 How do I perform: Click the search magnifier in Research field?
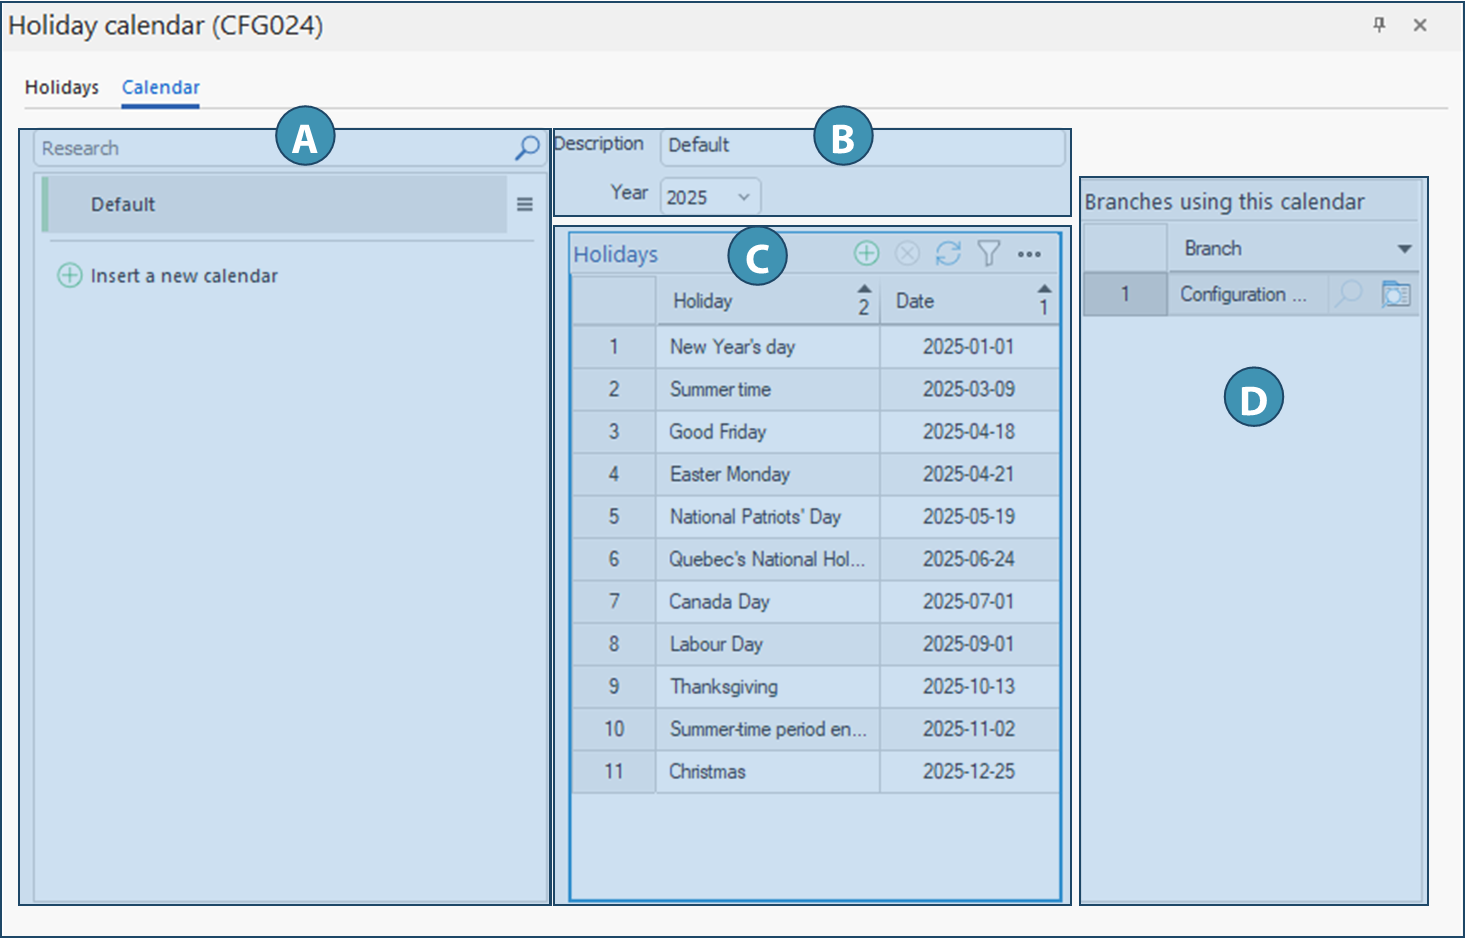[526, 148]
